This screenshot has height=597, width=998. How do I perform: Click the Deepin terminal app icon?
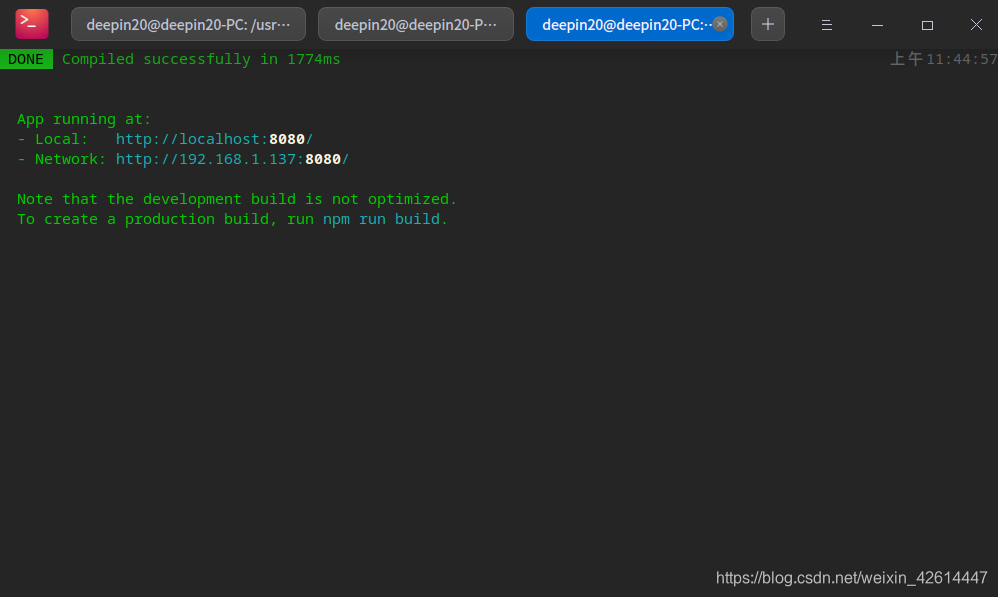coord(32,24)
